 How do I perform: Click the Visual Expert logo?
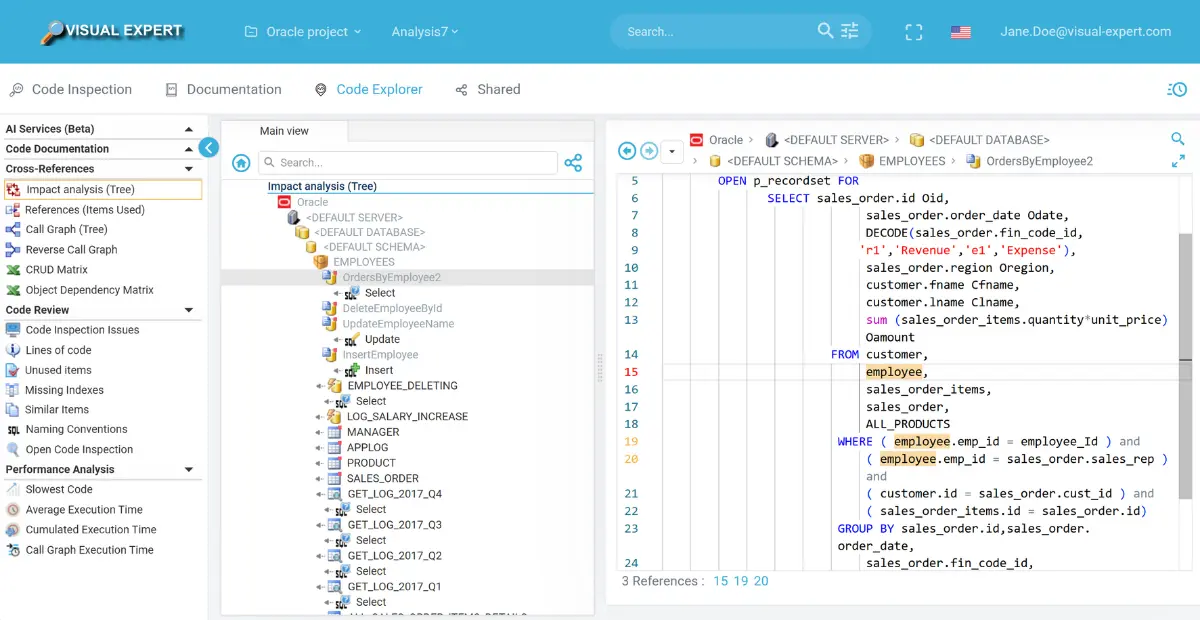click(111, 31)
